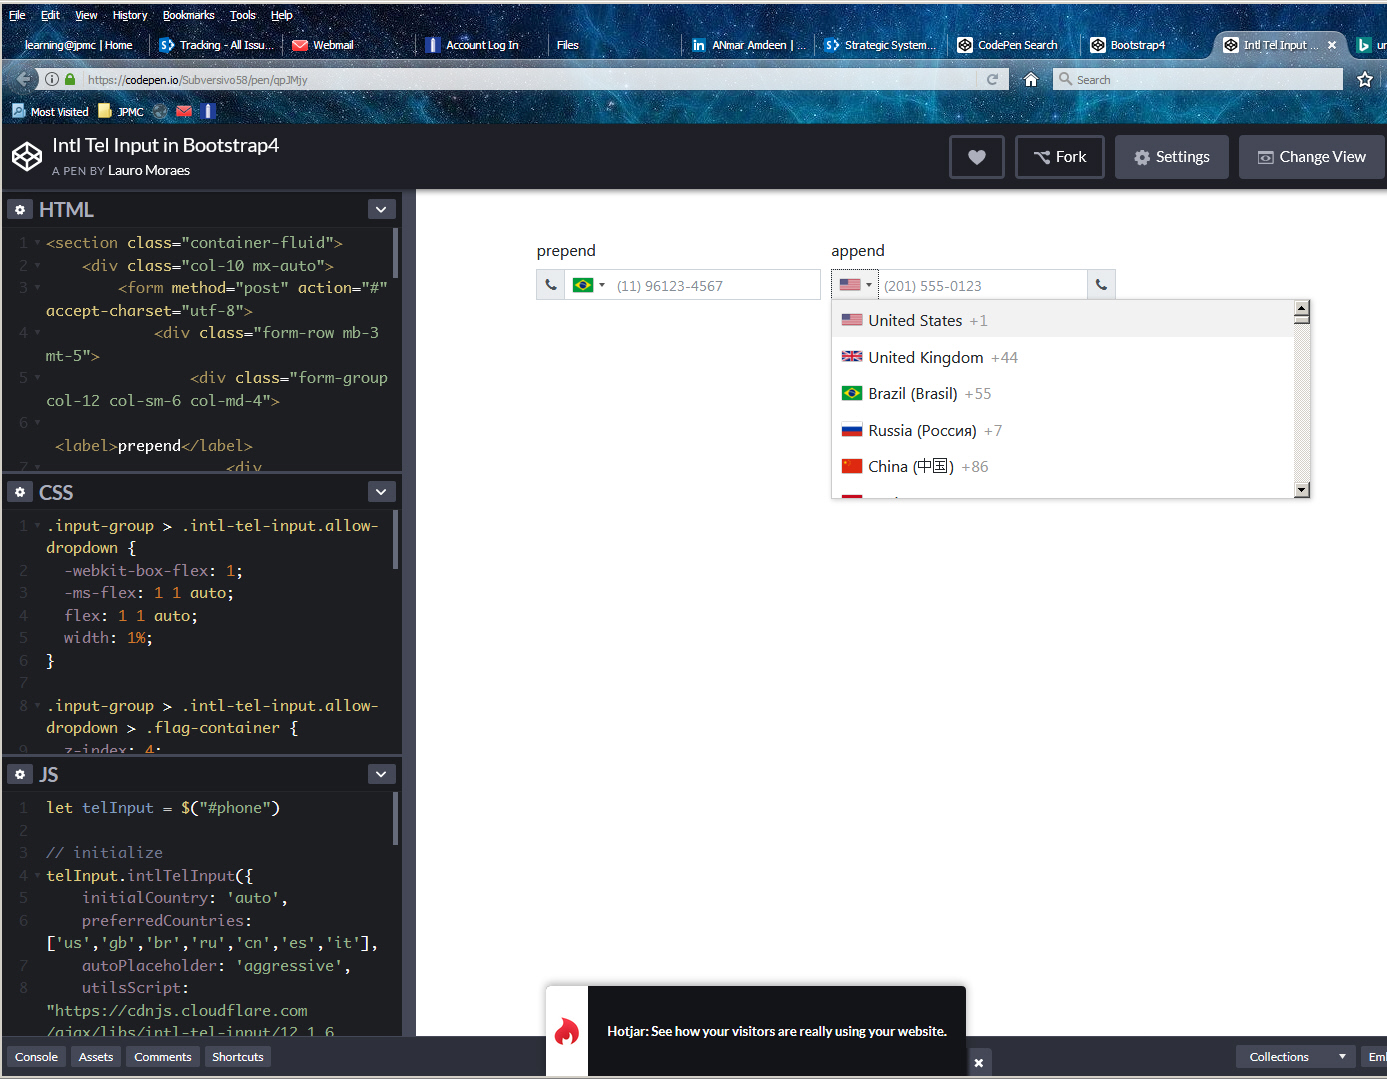Open the Bookmarks menu
Viewport: 1387px width, 1079px height.
188,15
